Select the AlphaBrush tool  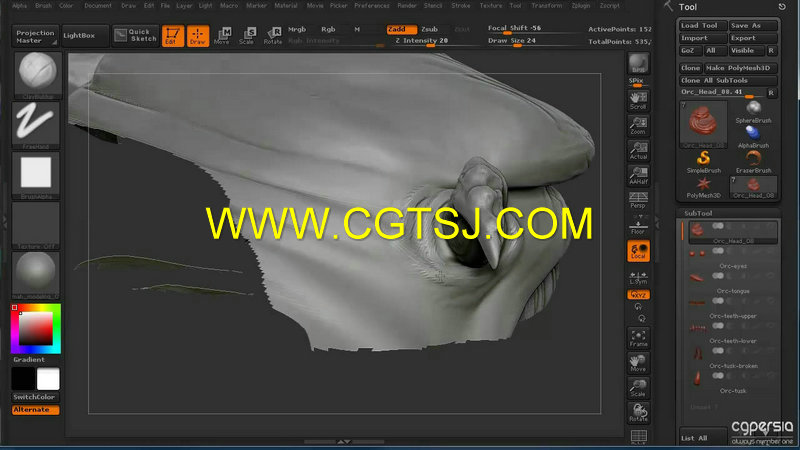pos(753,137)
